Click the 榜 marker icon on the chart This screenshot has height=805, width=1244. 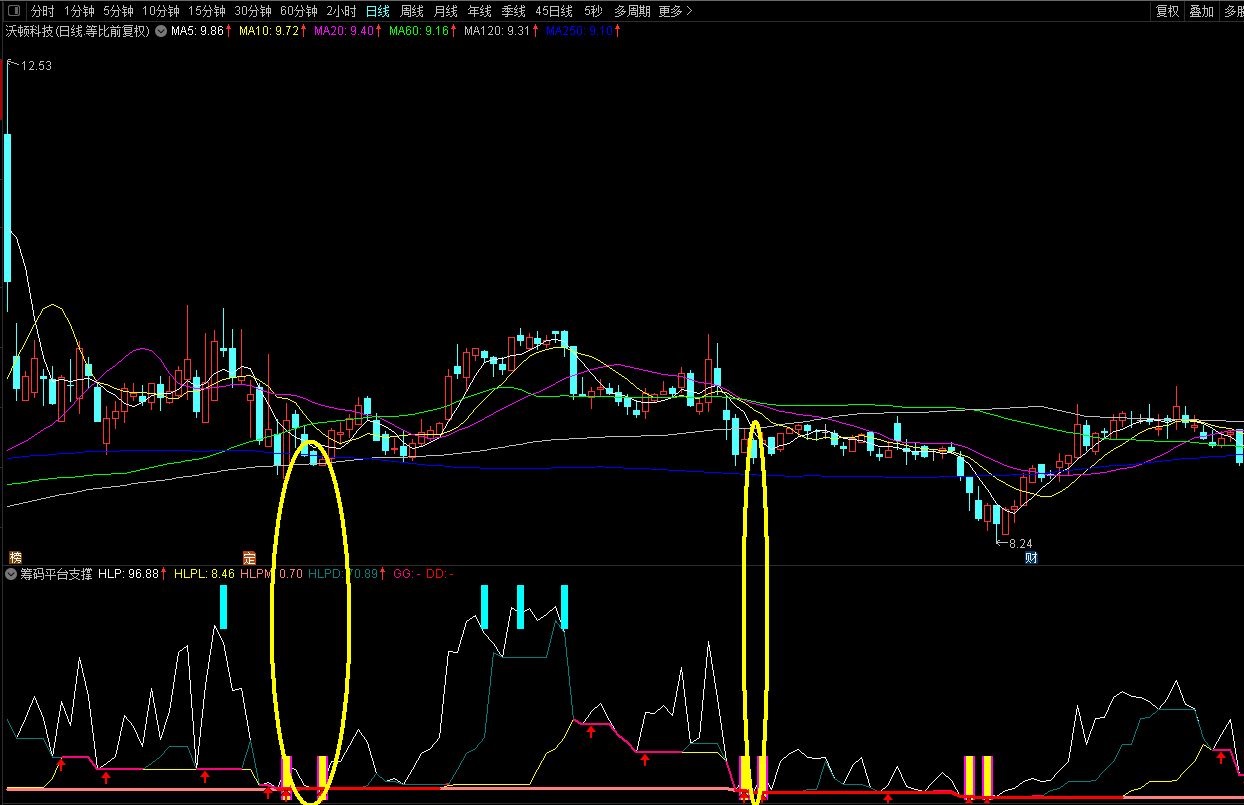tap(15, 557)
